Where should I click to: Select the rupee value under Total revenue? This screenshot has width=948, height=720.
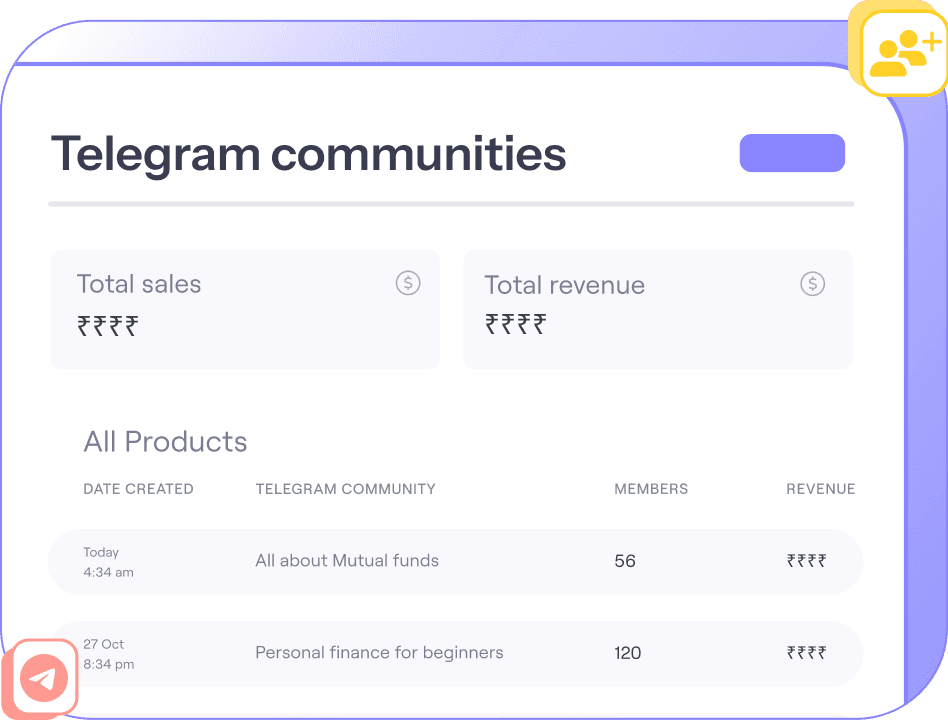coord(516,324)
